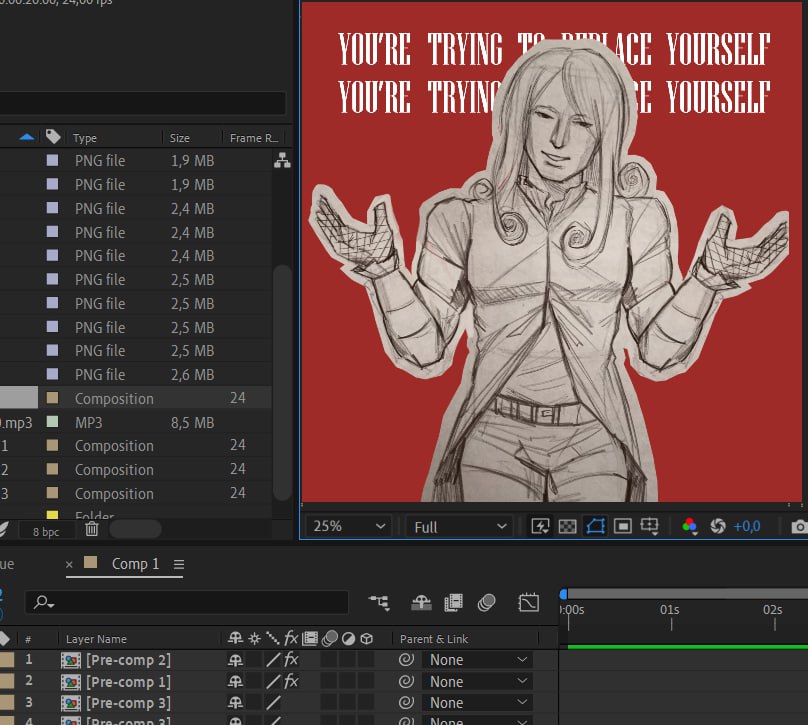This screenshot has height=725, width=808.
Task: Close the Comp 1 timeline tab
Action: point(69,564)
